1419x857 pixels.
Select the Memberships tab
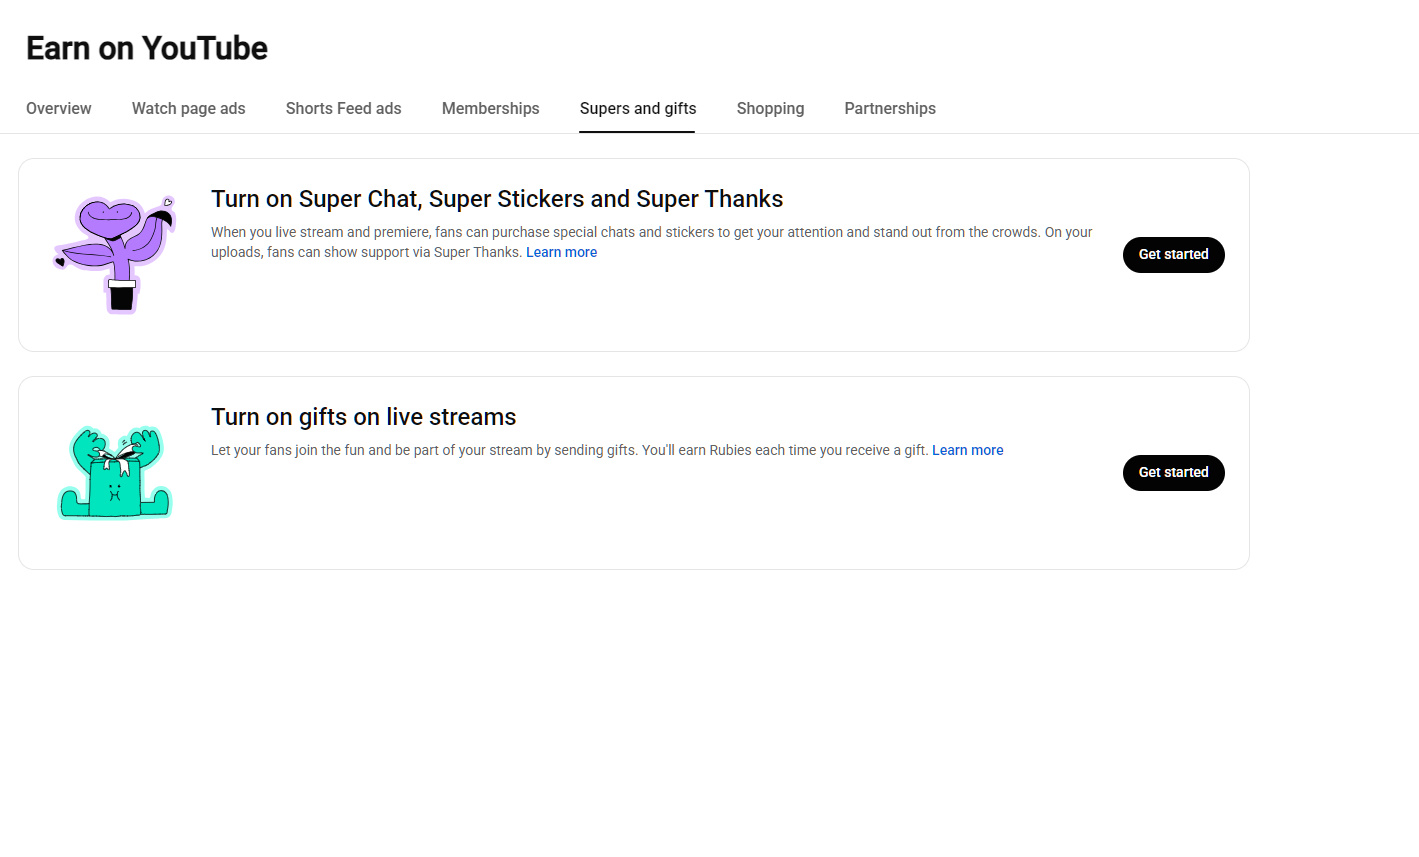pos(491,108)
